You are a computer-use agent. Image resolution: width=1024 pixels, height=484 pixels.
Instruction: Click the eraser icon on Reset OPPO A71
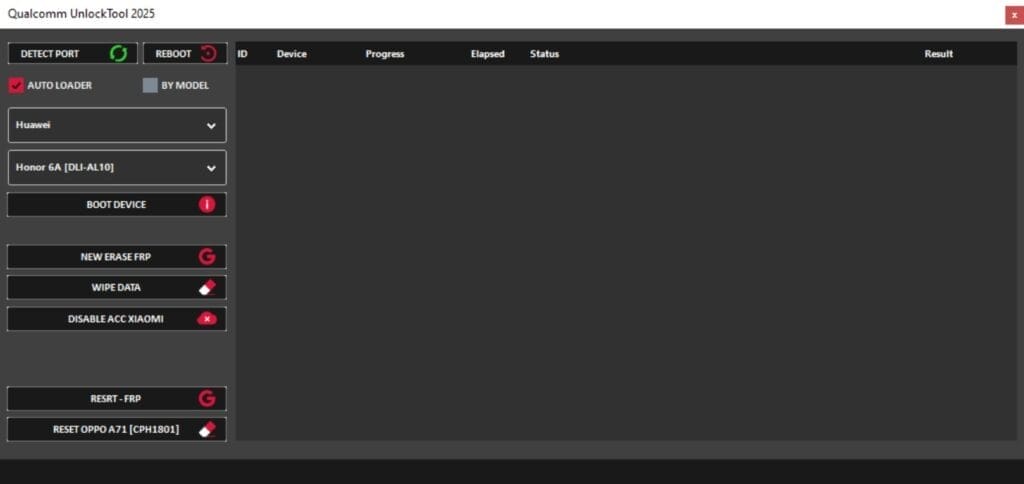pos(207,430)
